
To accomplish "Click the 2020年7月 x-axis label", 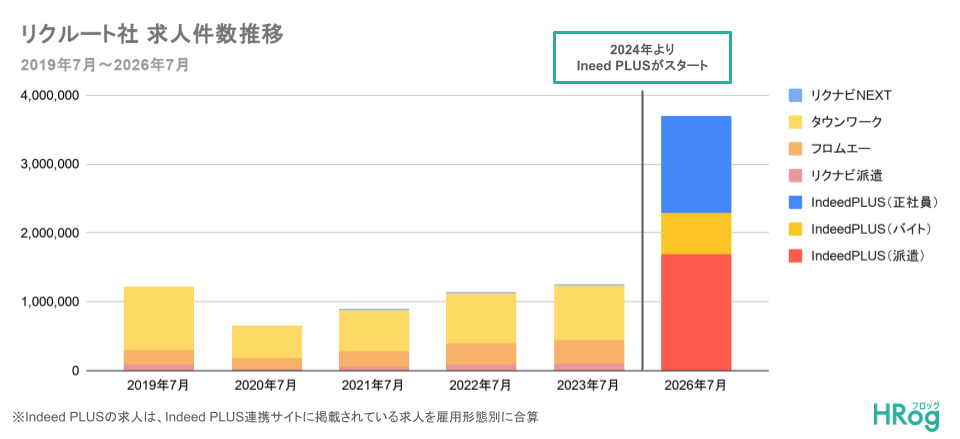I will [x=266, y=386].
